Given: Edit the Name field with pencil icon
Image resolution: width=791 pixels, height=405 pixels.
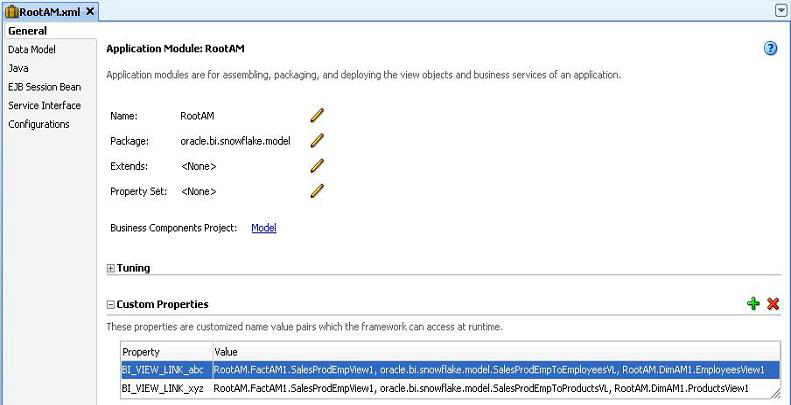Looking at the screenshot, I should coord(317,115).
